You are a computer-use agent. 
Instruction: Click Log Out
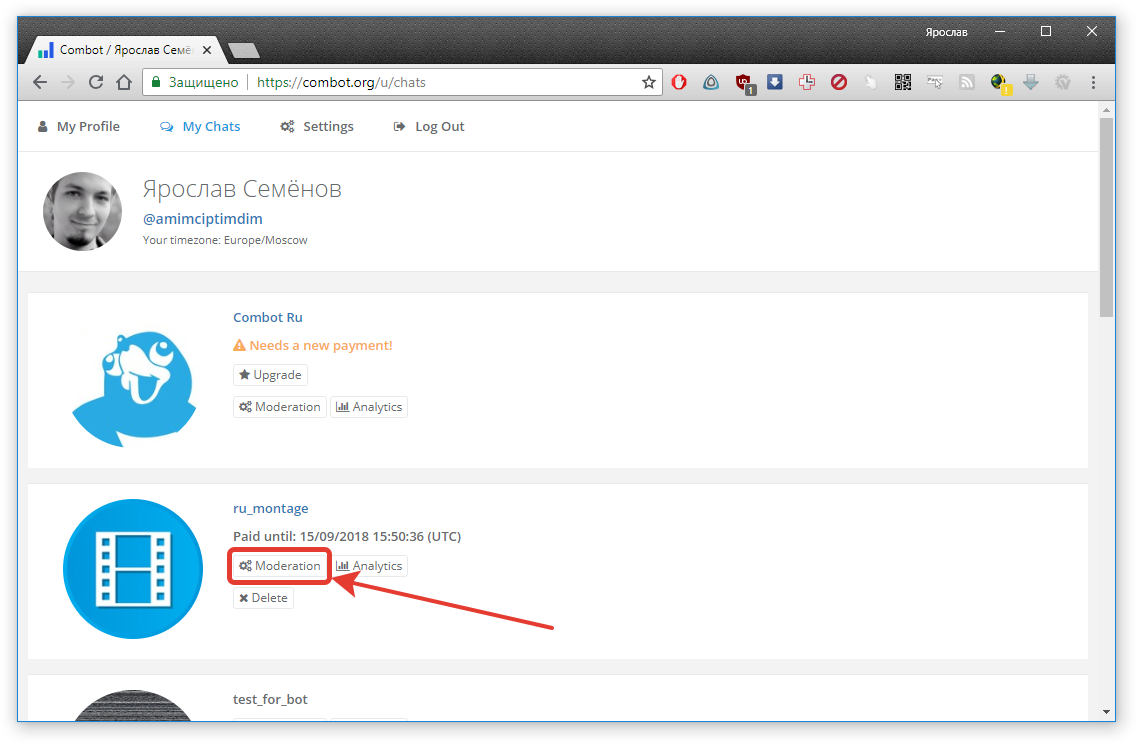pos(429,126)
